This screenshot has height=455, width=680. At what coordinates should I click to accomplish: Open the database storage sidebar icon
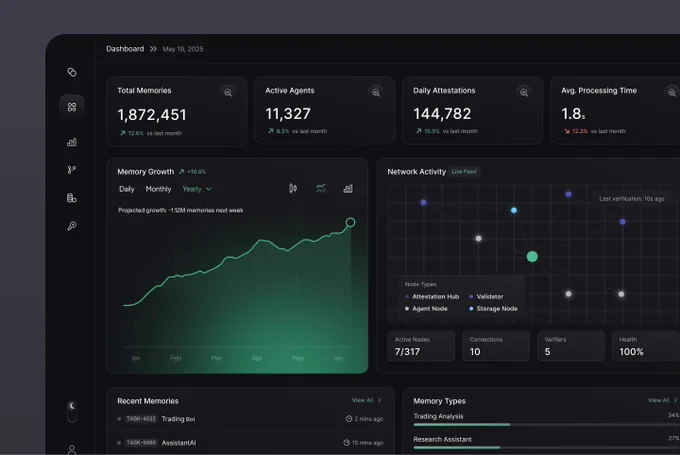[x=72, y=198]
